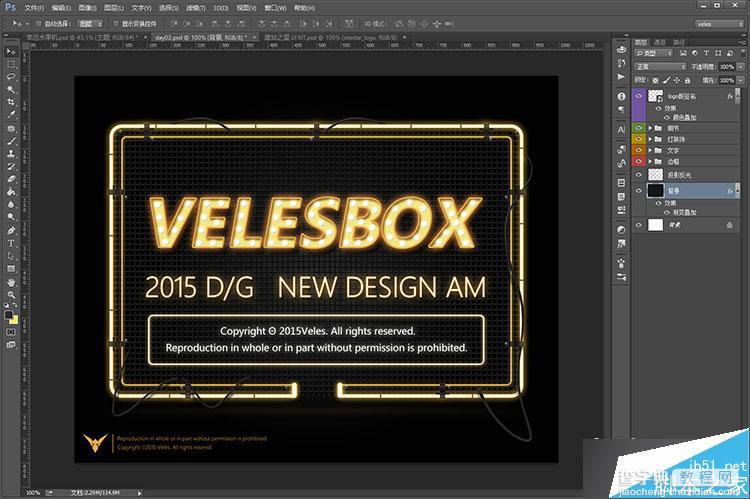
Task: Open the opacity slider dropdown arrow
Action: (x=740, y=67)
